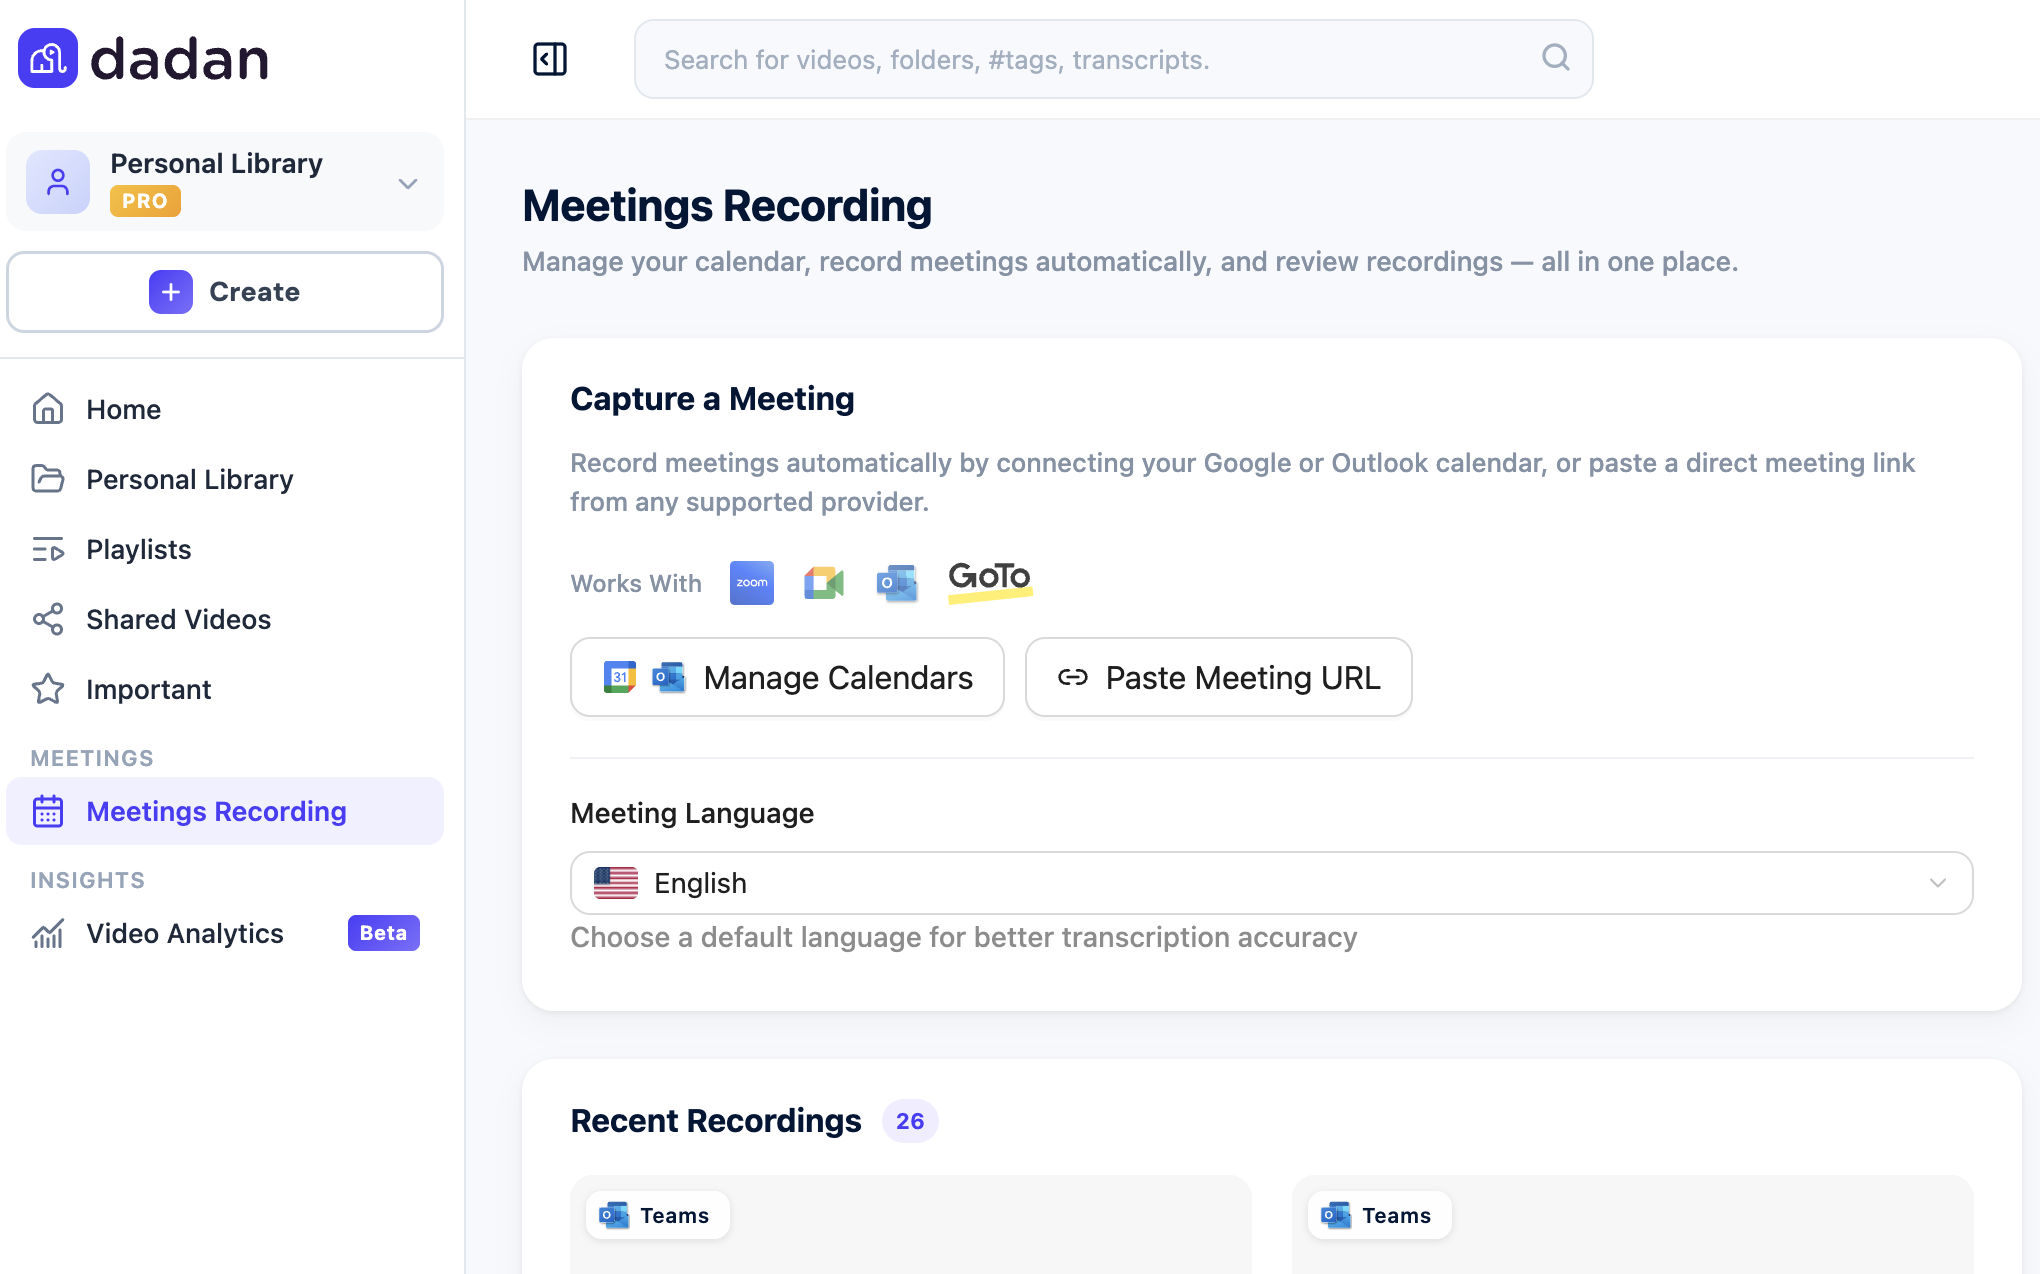Click the Outlook icon beside Works With
The height and width of the screenshot is (1274, 2040).
tap(897, 583)
